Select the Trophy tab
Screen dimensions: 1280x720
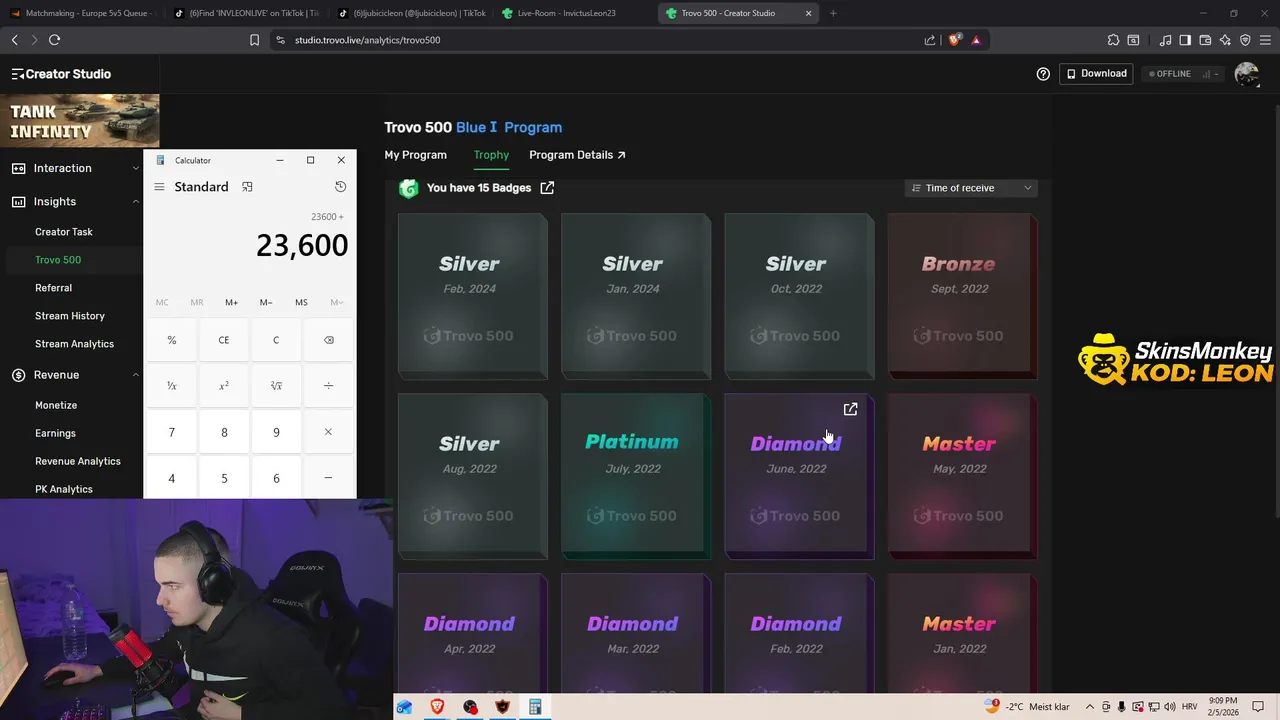pos(491,155)
